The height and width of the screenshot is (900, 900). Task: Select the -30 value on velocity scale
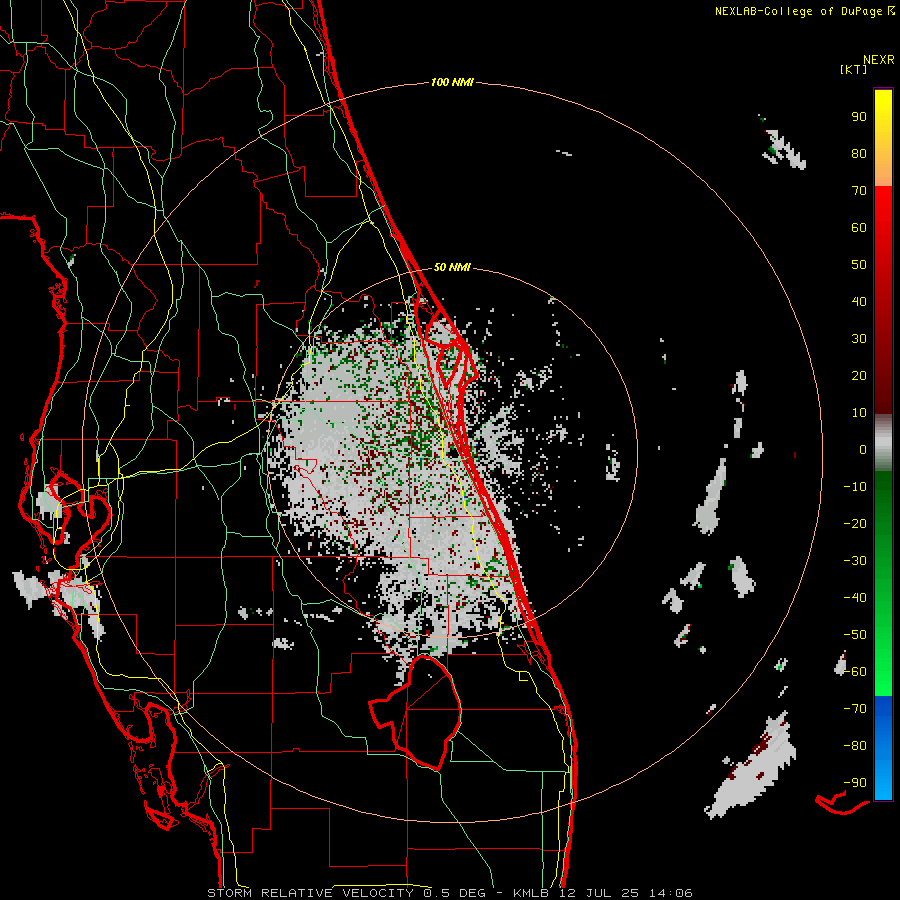[855, 561]
